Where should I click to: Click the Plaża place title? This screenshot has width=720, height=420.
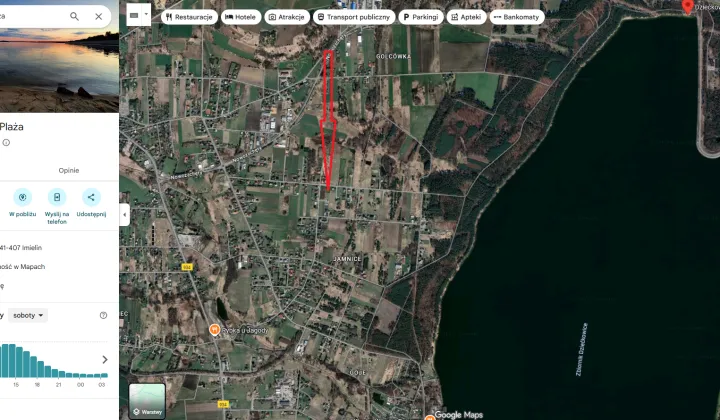(x=12, y=127)
